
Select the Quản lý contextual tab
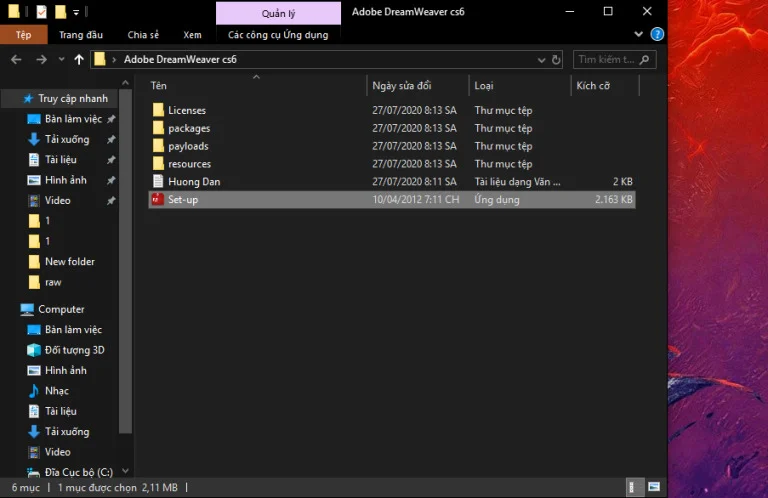(278, 13)
